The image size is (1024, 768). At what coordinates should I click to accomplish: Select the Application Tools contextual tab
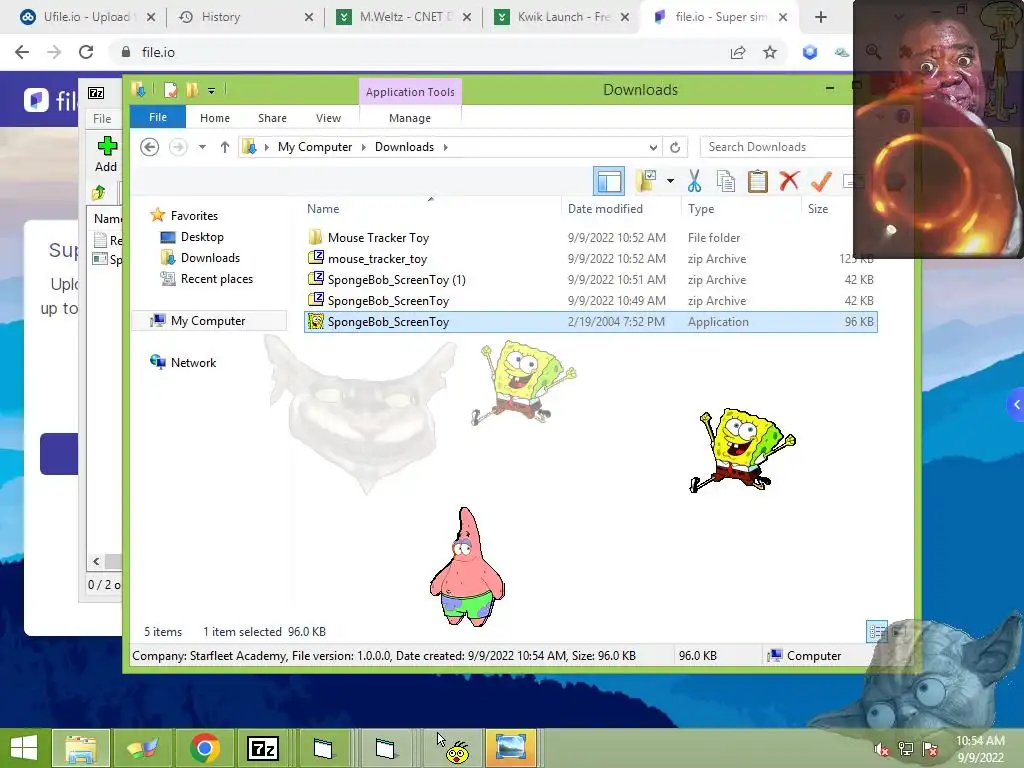(410, 92)
